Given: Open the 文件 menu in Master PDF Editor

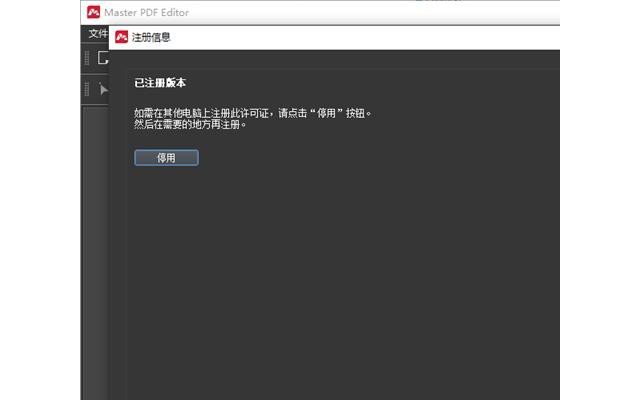Looking at the screenshot, I should [x=98, y=33].
